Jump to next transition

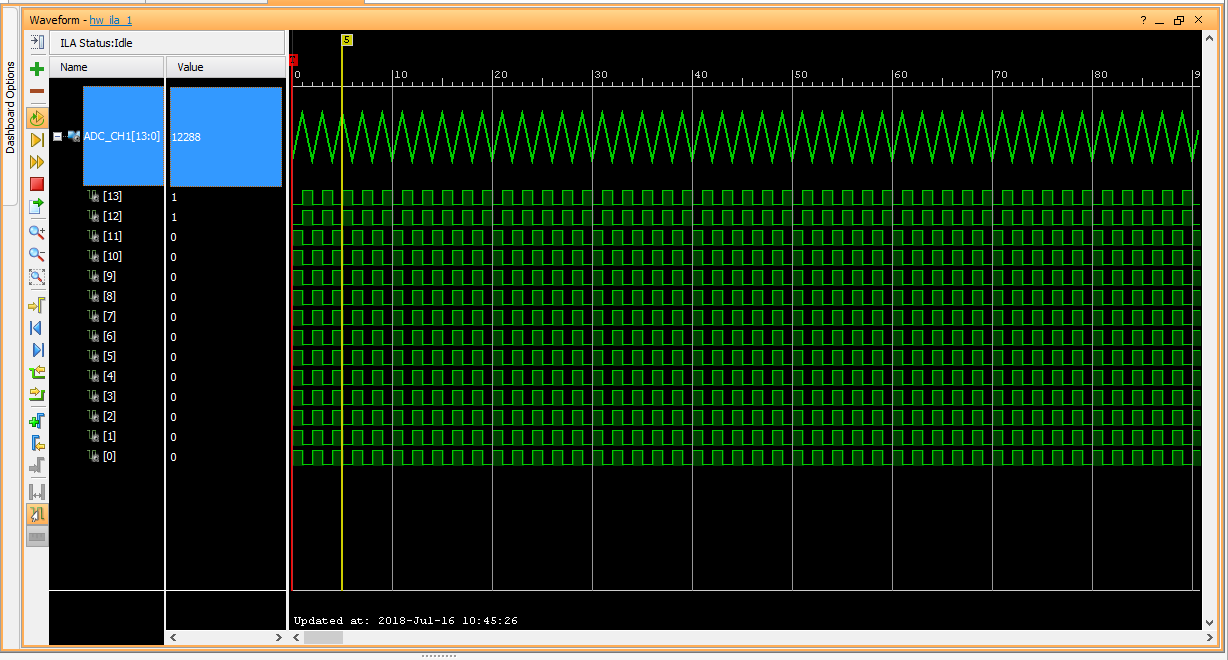click(37, 394)
